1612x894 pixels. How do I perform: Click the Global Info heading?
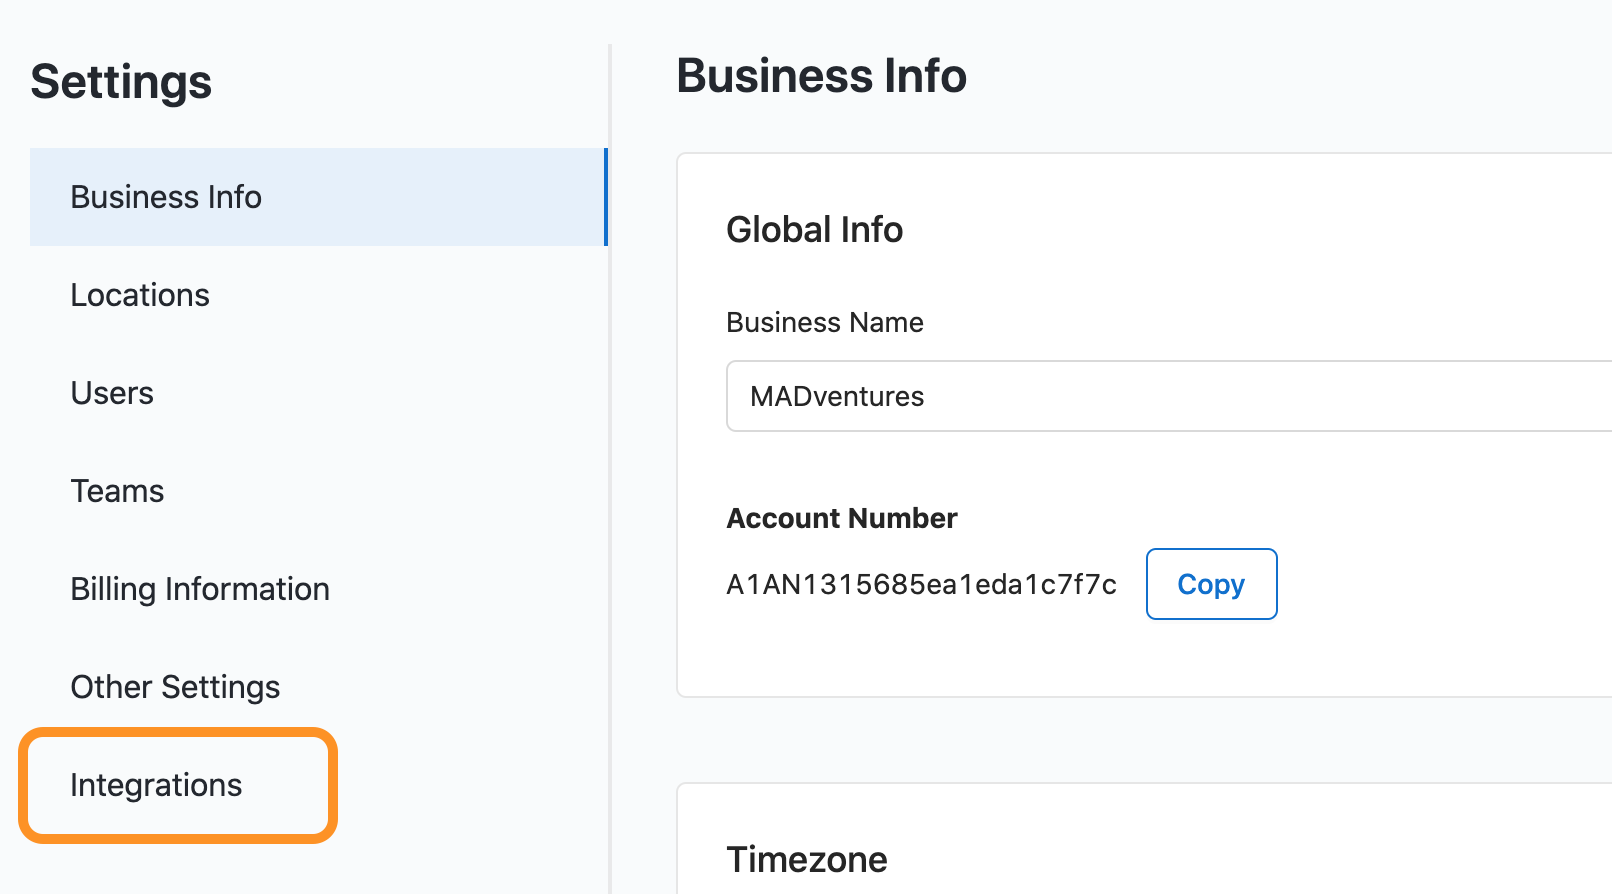[x=814, y=229]
